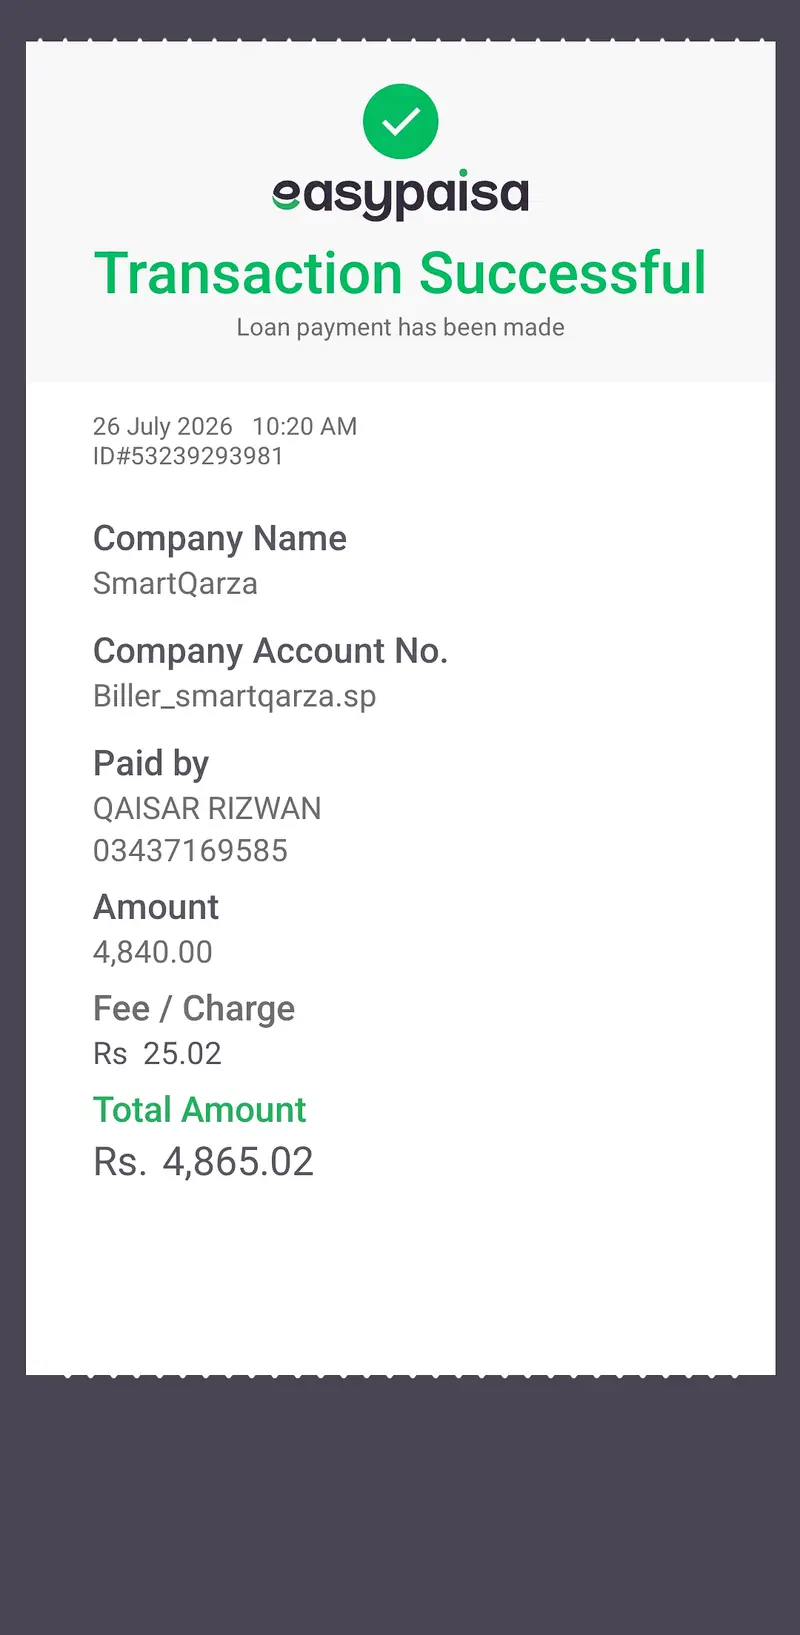This screenshot has width=800, height=1635.
Task: Click the easypaisa logo
Action: coord(400,195)
